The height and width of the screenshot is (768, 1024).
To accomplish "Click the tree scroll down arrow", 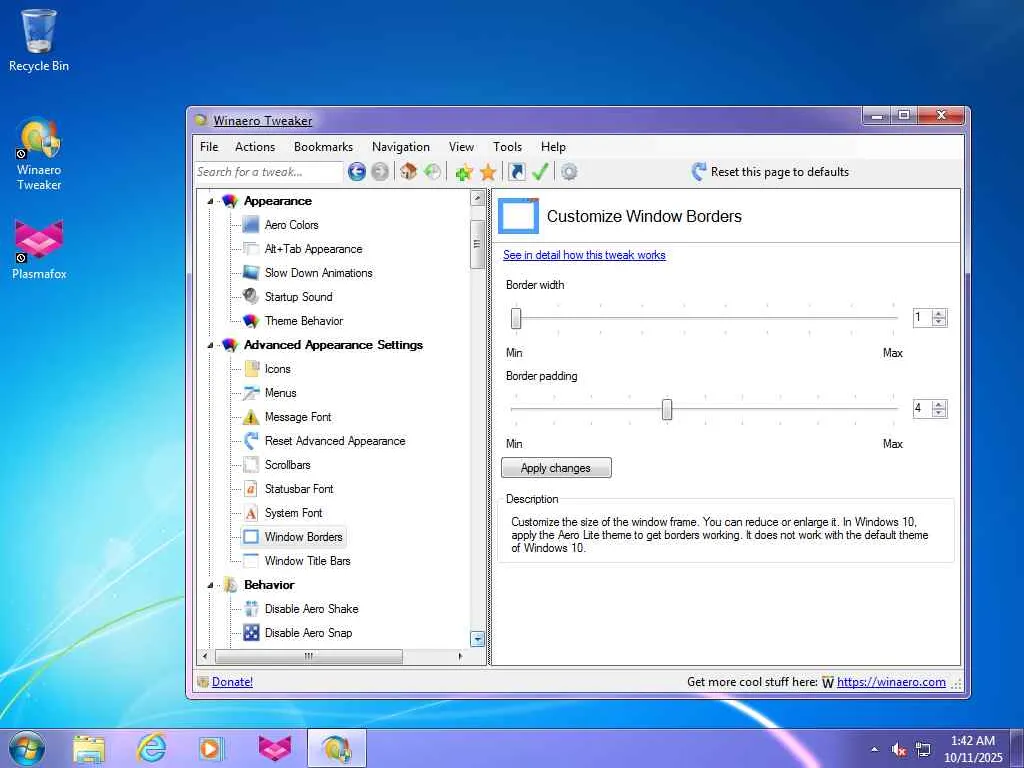I will [477, 639].
